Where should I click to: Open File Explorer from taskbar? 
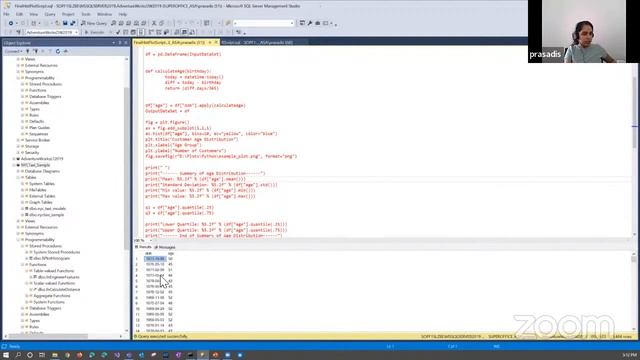[x=54, y=355]
